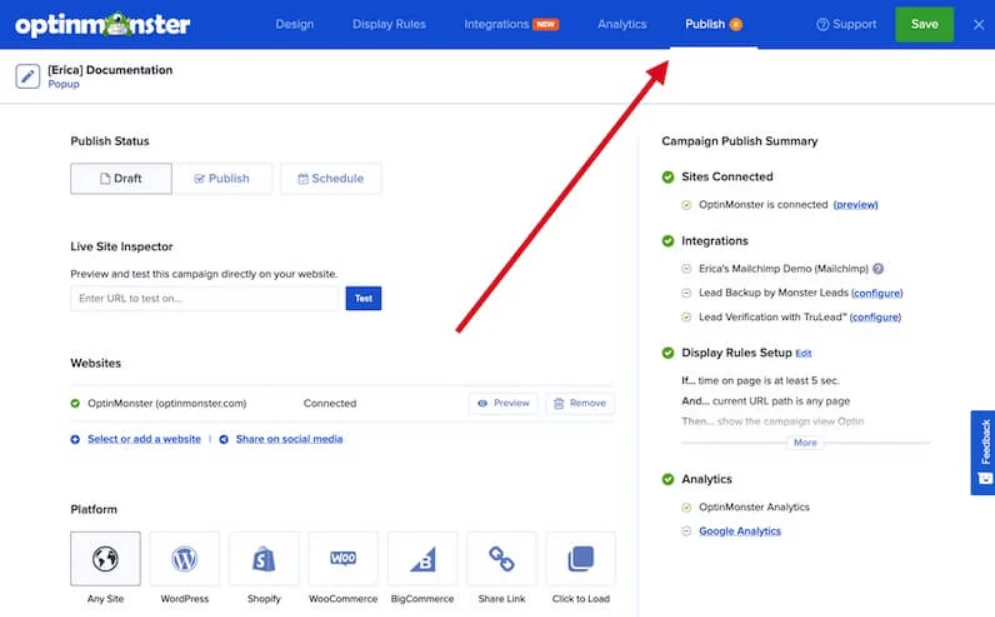Click Share on social media link
Viewport: 995px width, 617px height.
click(x=289, y=439)
